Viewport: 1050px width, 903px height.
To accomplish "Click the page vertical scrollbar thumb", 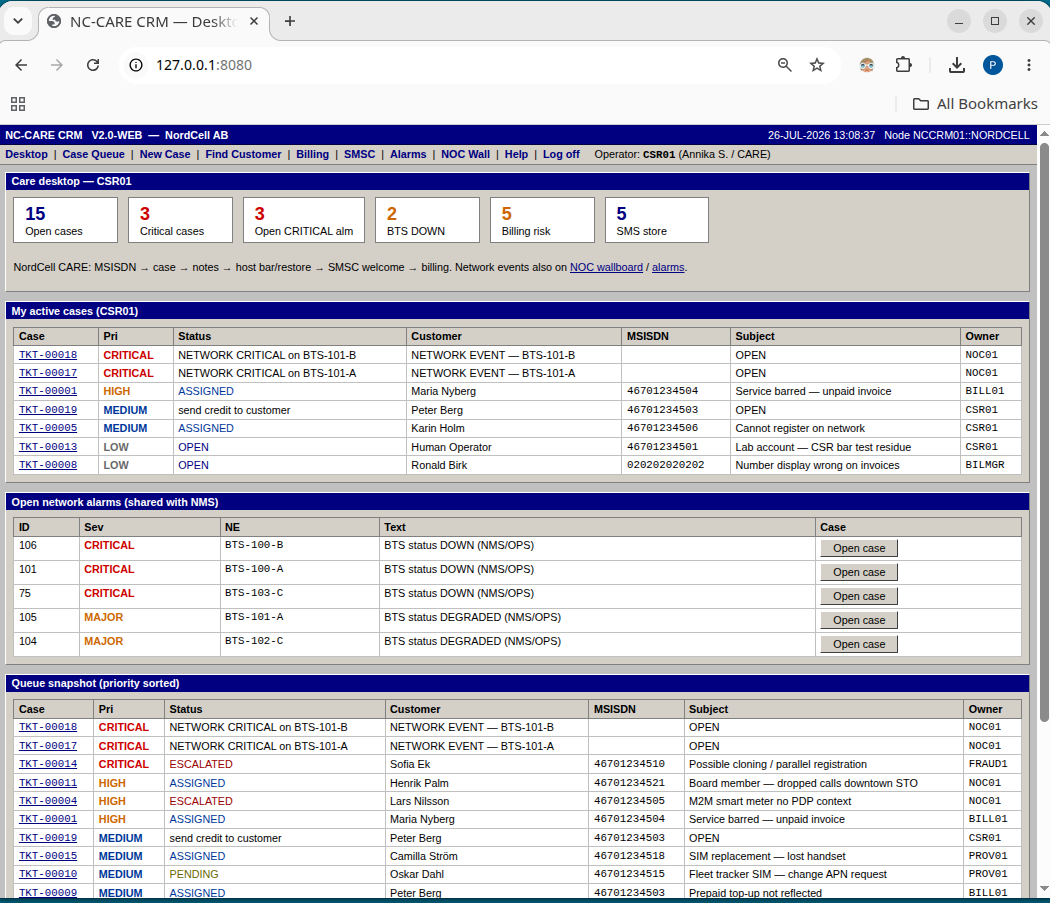I will point(1044,432).
